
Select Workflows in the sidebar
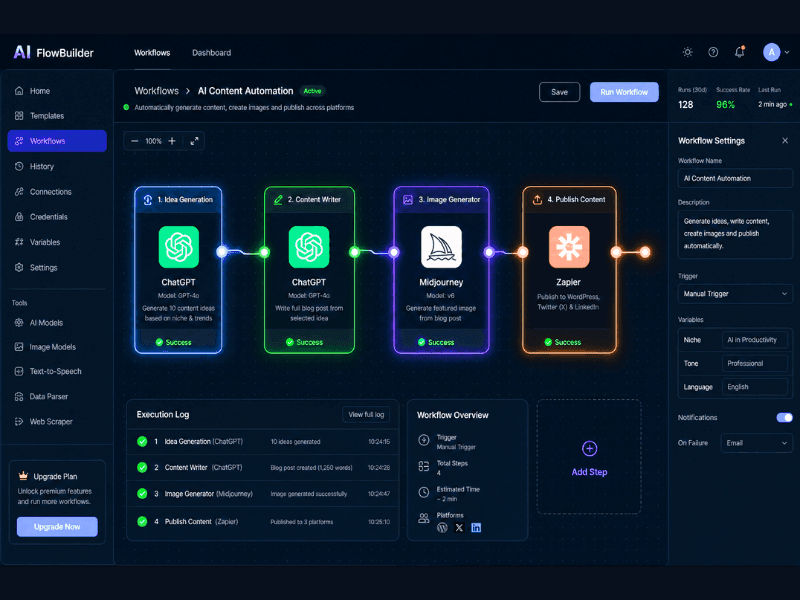click(x=57, y=141)
